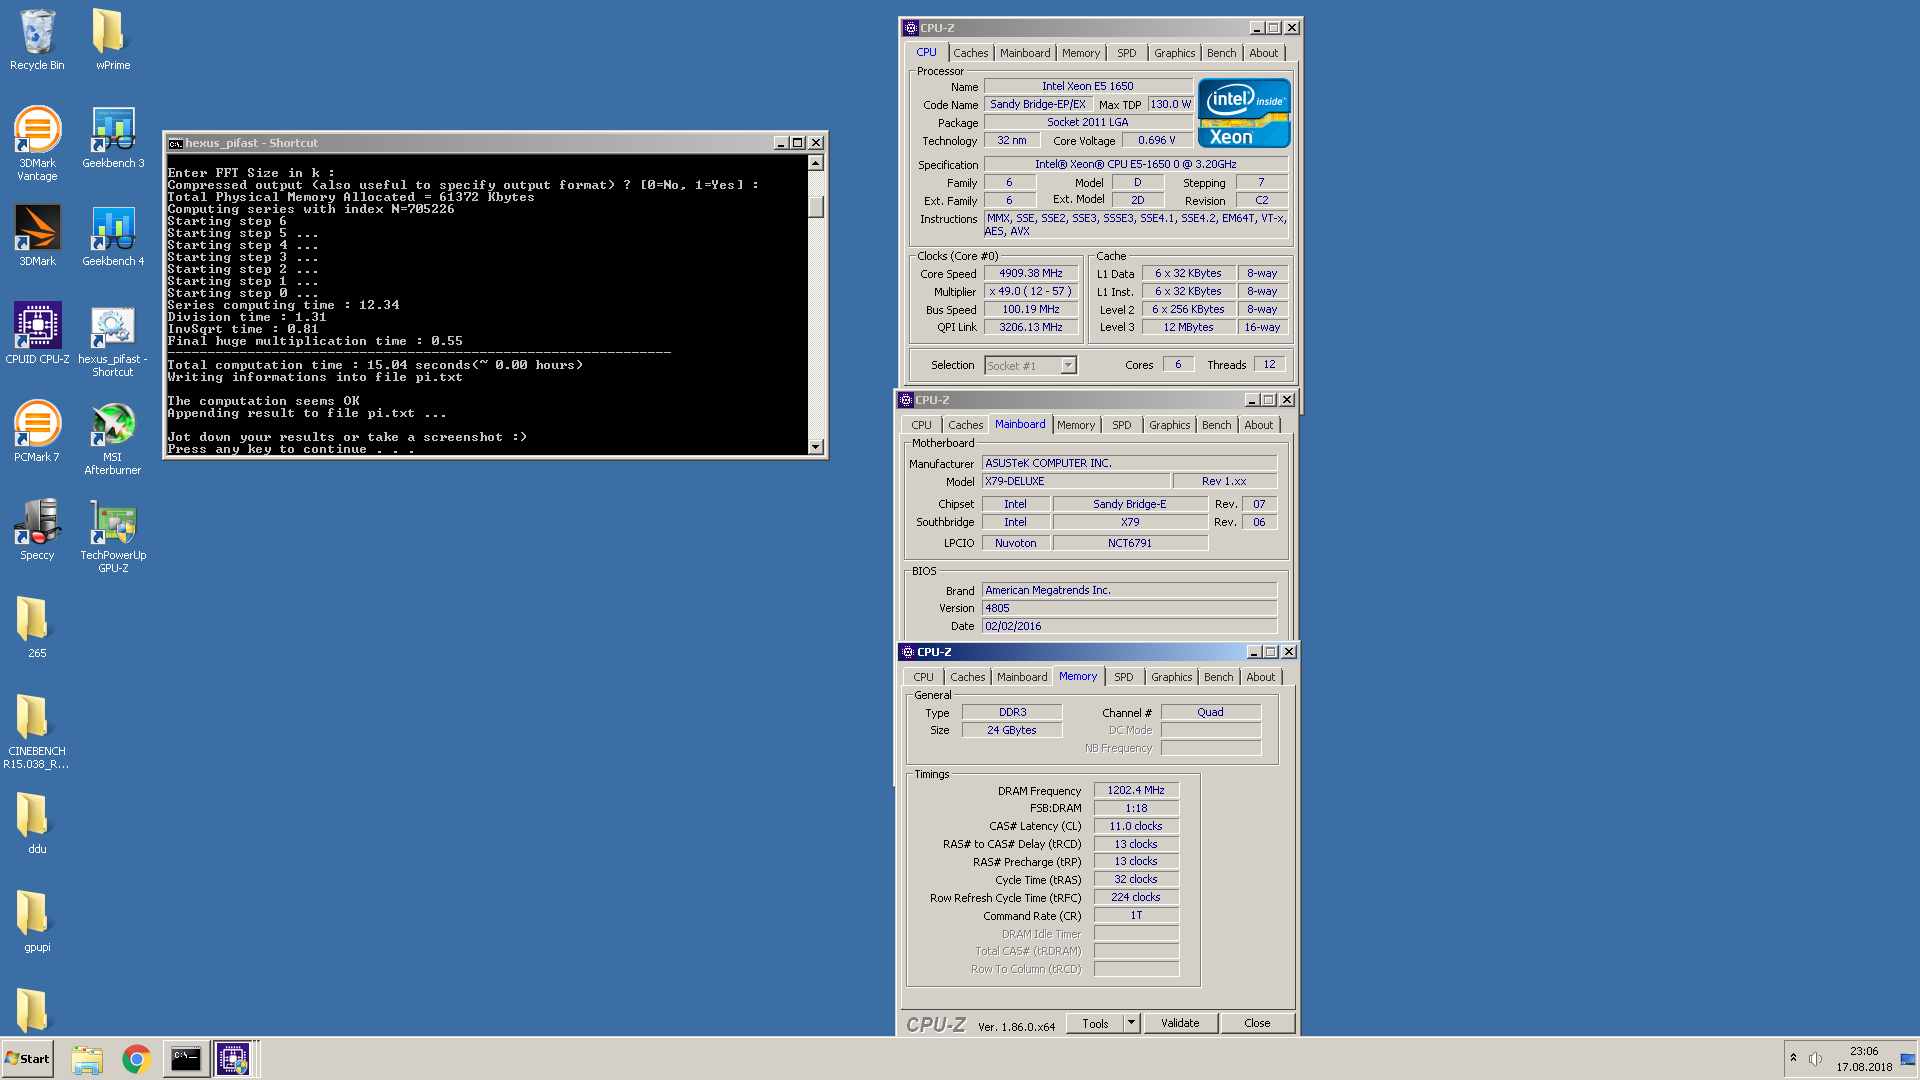Open Google Chrome from the taskbar

(136, 1059)
